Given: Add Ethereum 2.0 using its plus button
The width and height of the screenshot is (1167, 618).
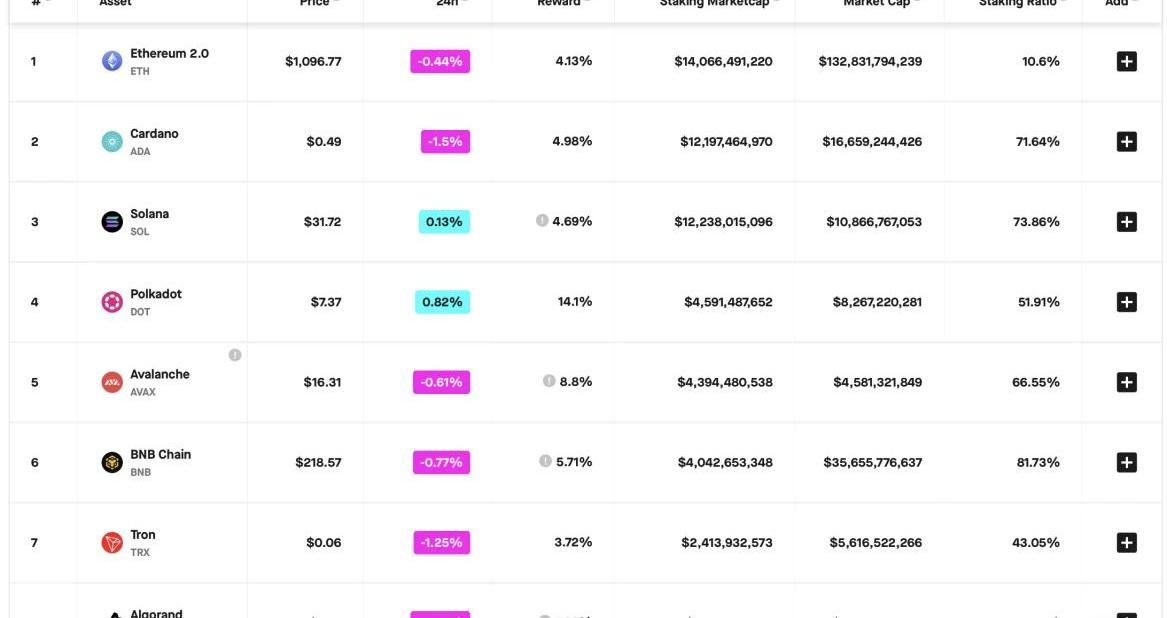Looking at the screenshot, I should coord(1126,62).
